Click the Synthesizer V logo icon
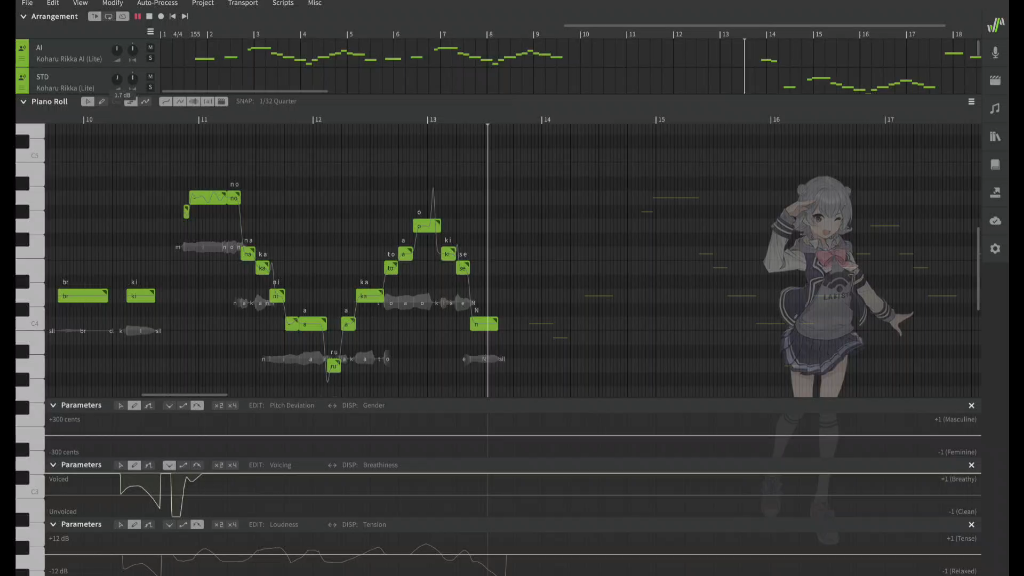 click(995, 25)
